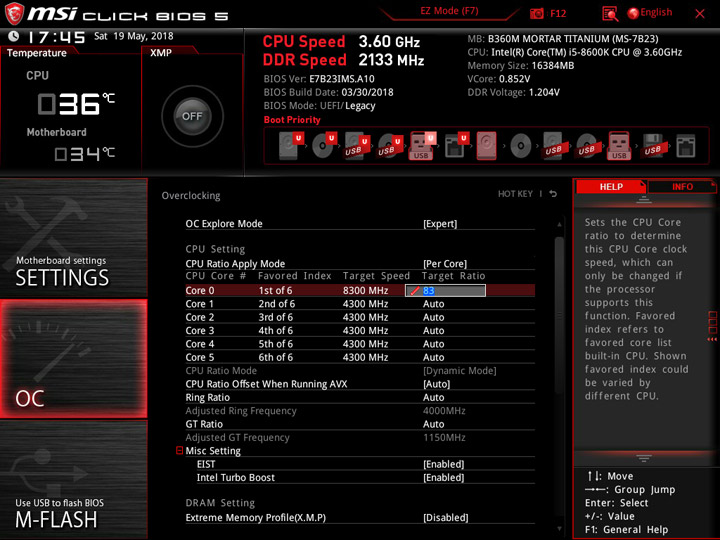Click the UEFI hard disk boot device icon
Image resolution: width=720 pixels, height=540 pixels.
tap(291, 145)
